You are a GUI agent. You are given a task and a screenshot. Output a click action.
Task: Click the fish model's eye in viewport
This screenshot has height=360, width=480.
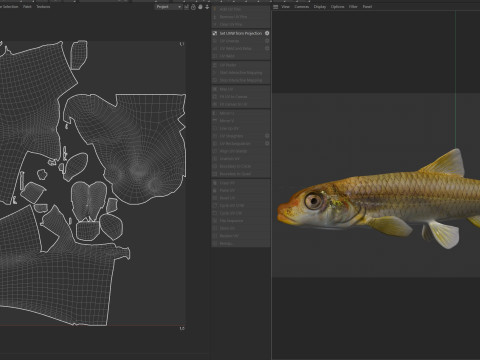[x=314, y=201]
